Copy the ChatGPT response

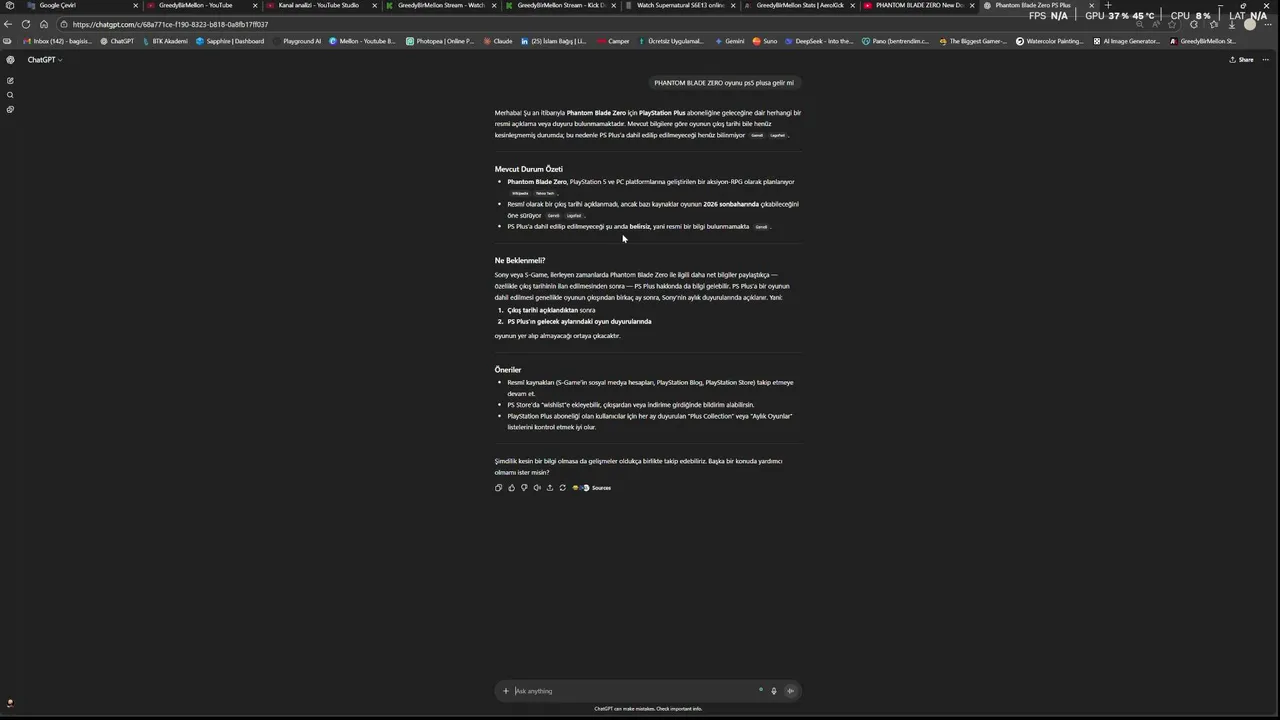(499, 488)
